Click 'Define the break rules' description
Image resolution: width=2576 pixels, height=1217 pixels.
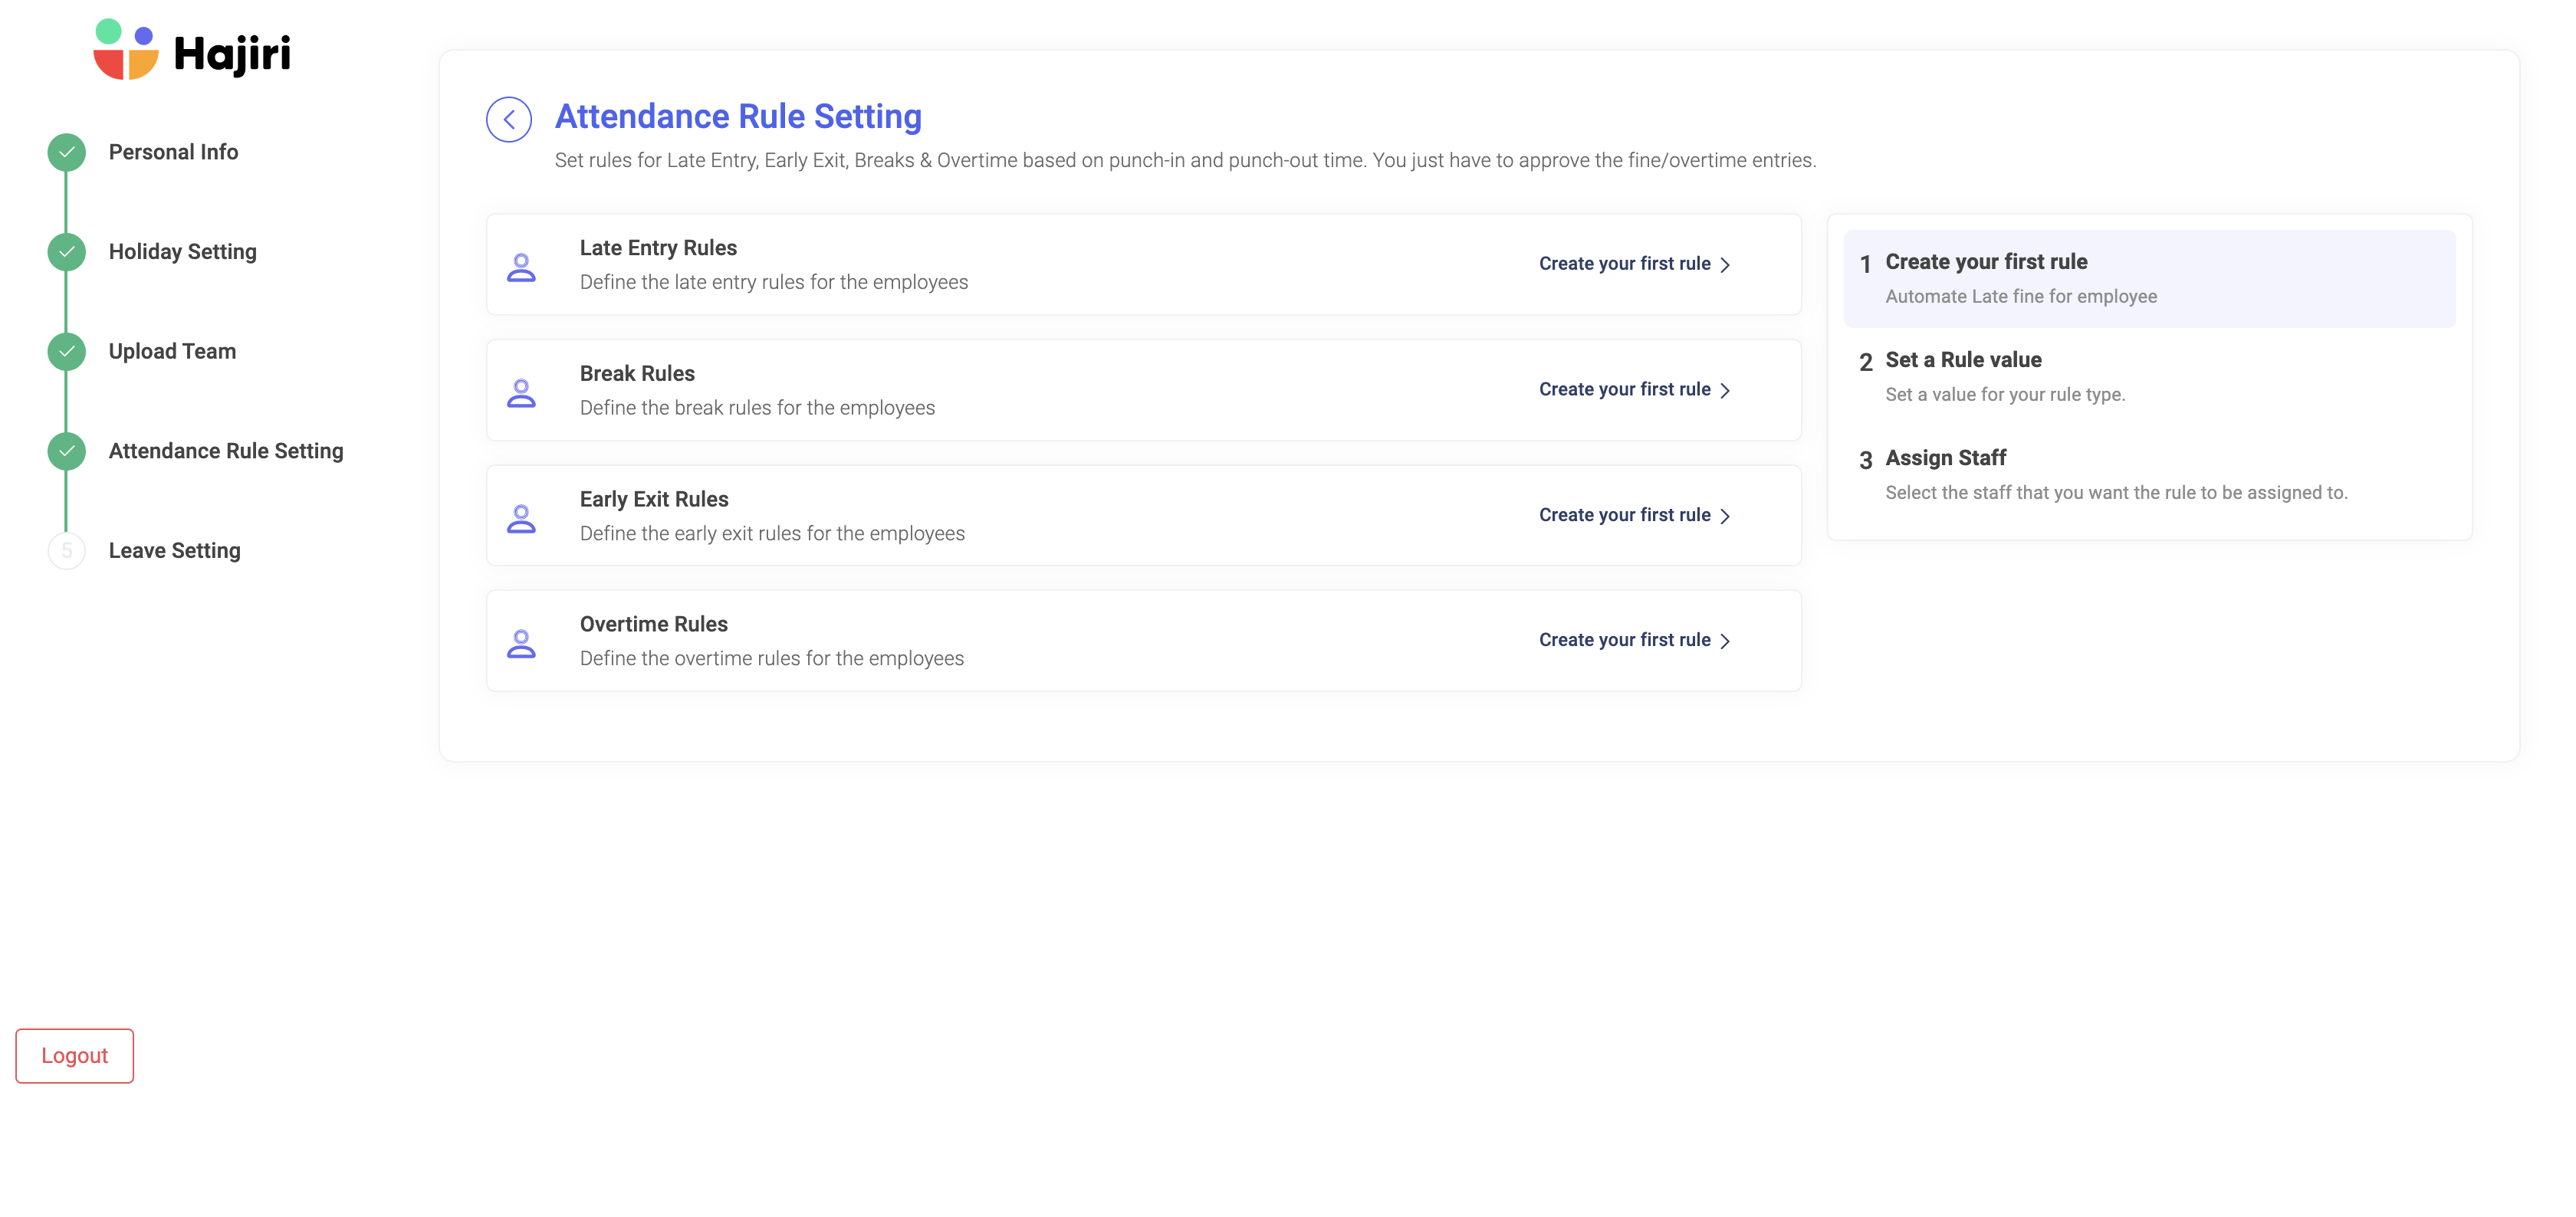(x=757, y=408)
